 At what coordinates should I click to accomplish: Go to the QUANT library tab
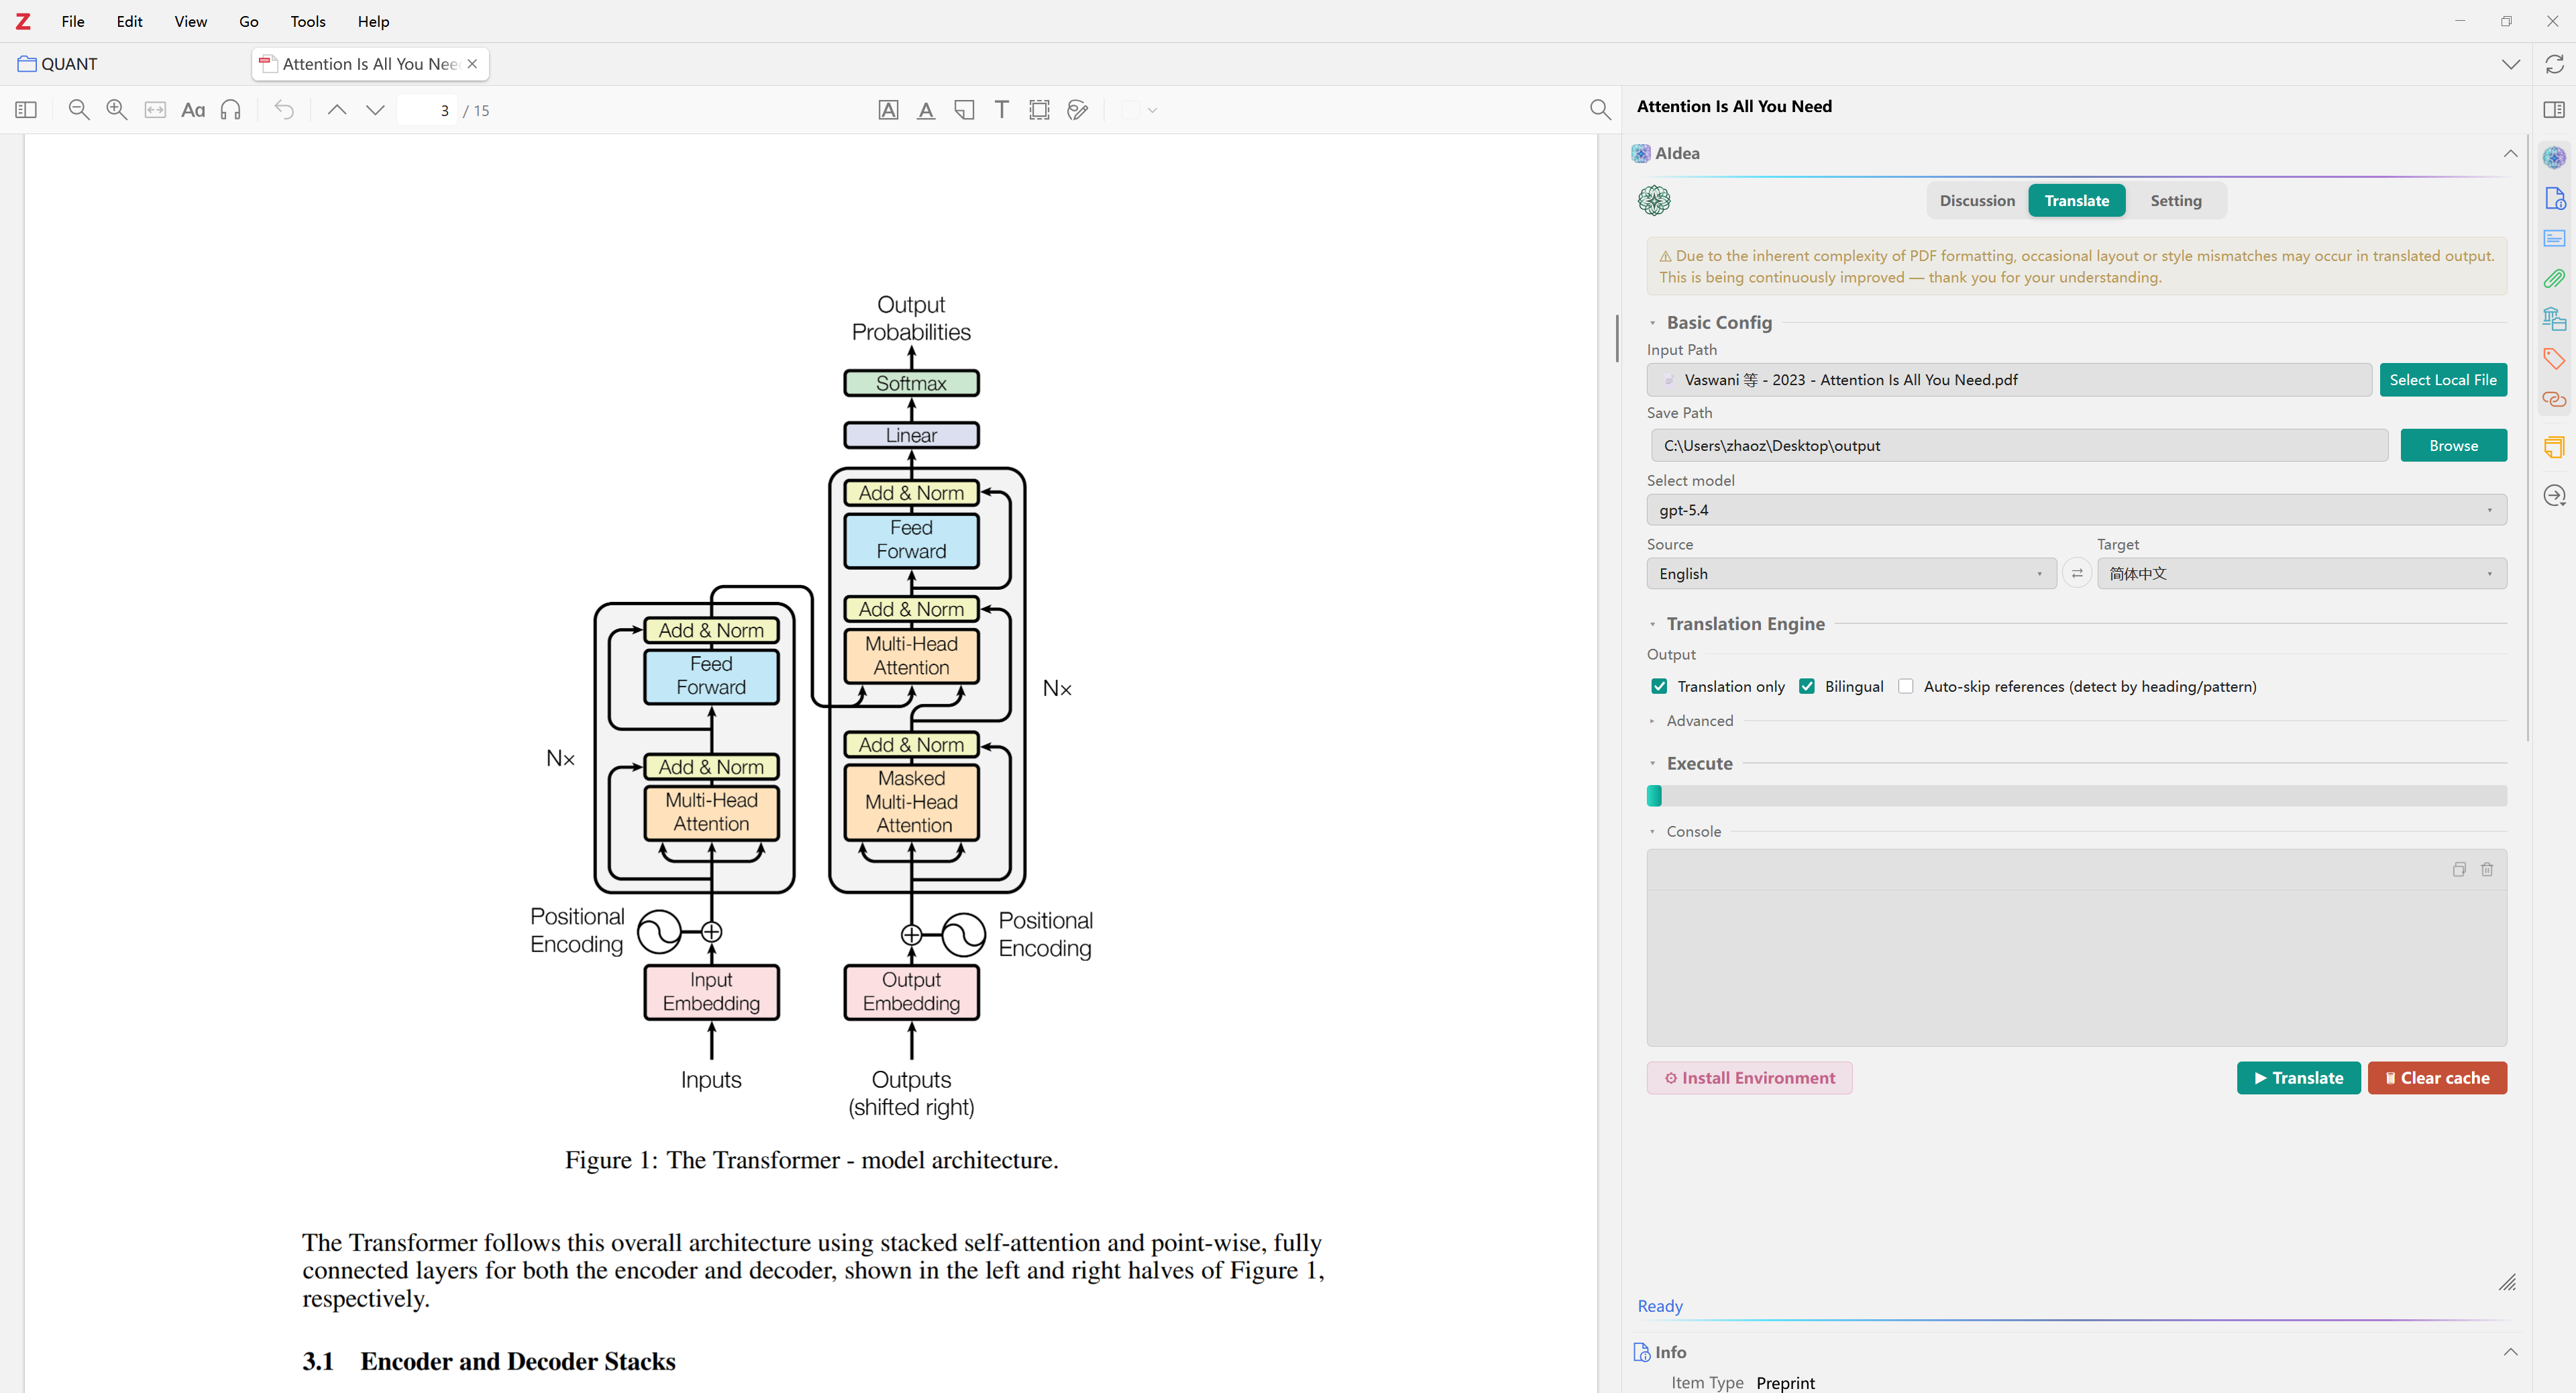click(x=57, y=64)
